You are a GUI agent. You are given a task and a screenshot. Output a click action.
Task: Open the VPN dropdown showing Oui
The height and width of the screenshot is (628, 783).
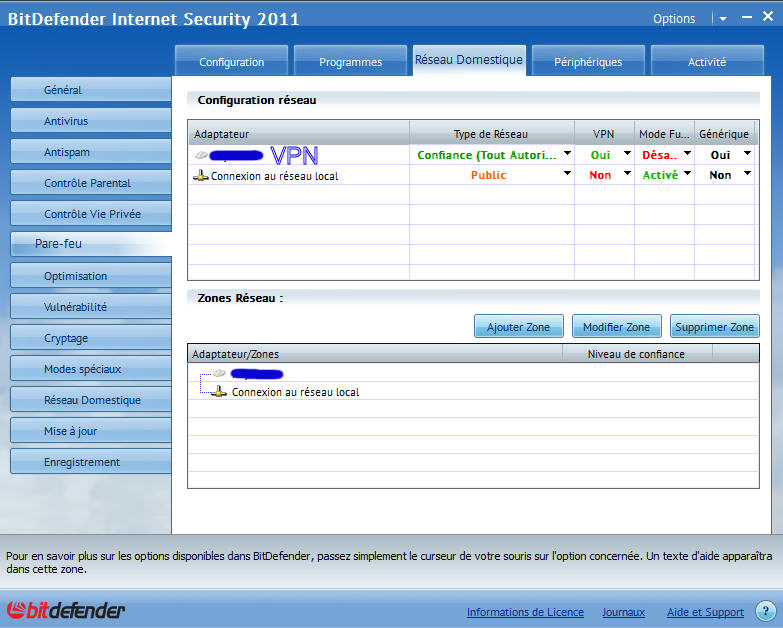coord(627,153)
